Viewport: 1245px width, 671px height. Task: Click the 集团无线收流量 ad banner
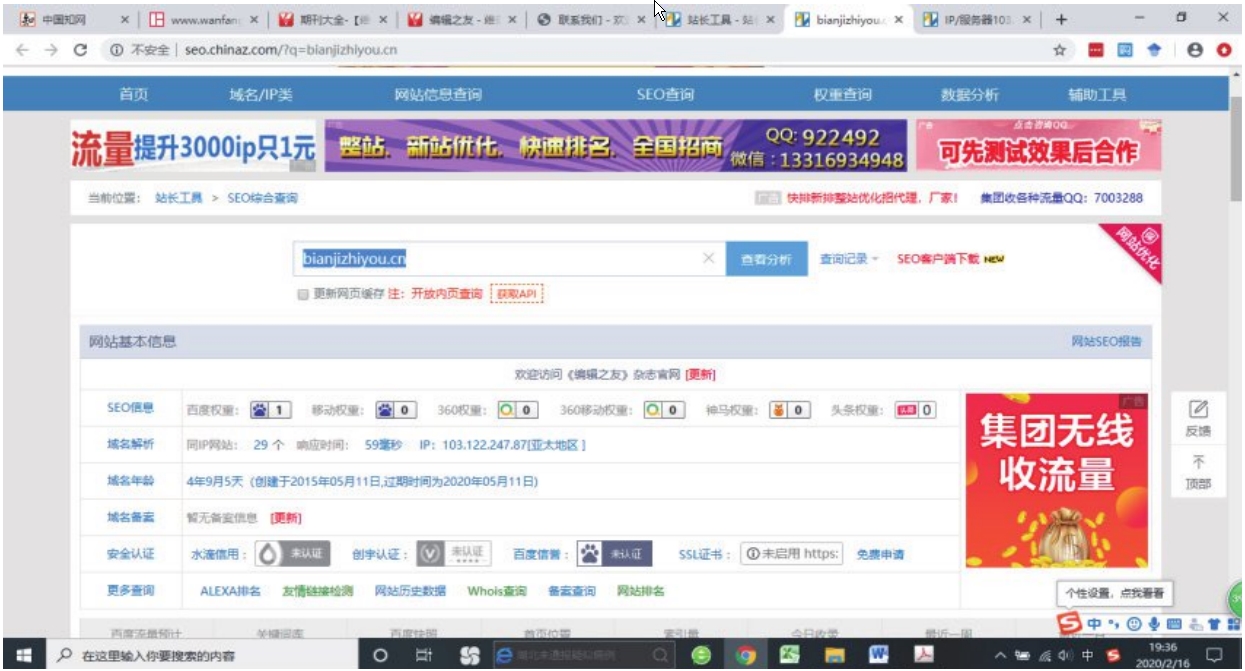(x=1057, y=481)
